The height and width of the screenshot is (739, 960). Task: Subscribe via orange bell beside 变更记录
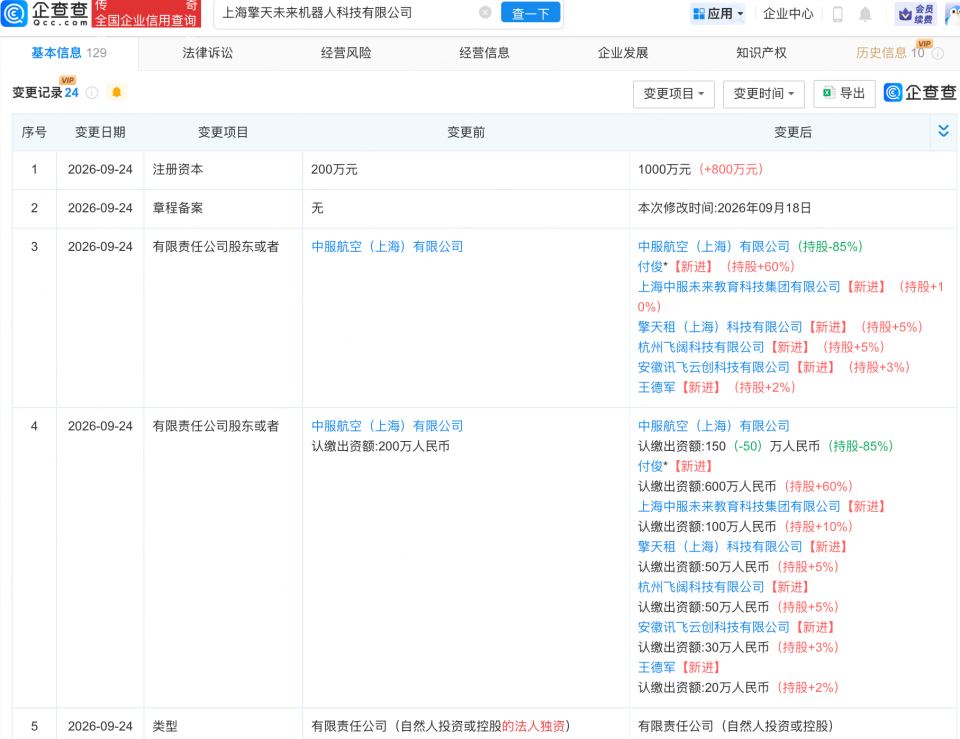coord(116,92)
